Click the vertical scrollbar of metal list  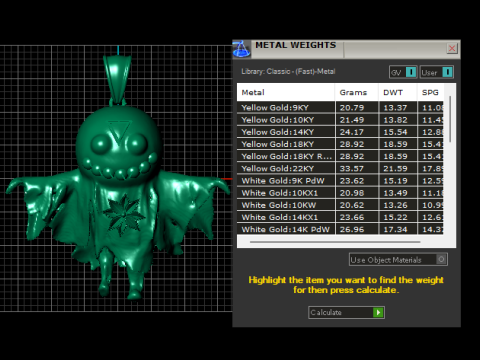450,119
